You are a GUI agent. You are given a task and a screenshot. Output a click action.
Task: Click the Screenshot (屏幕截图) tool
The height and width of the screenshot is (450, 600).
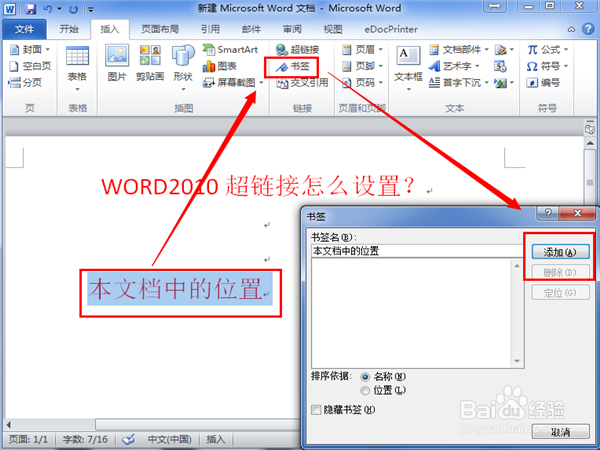point(229,83)
